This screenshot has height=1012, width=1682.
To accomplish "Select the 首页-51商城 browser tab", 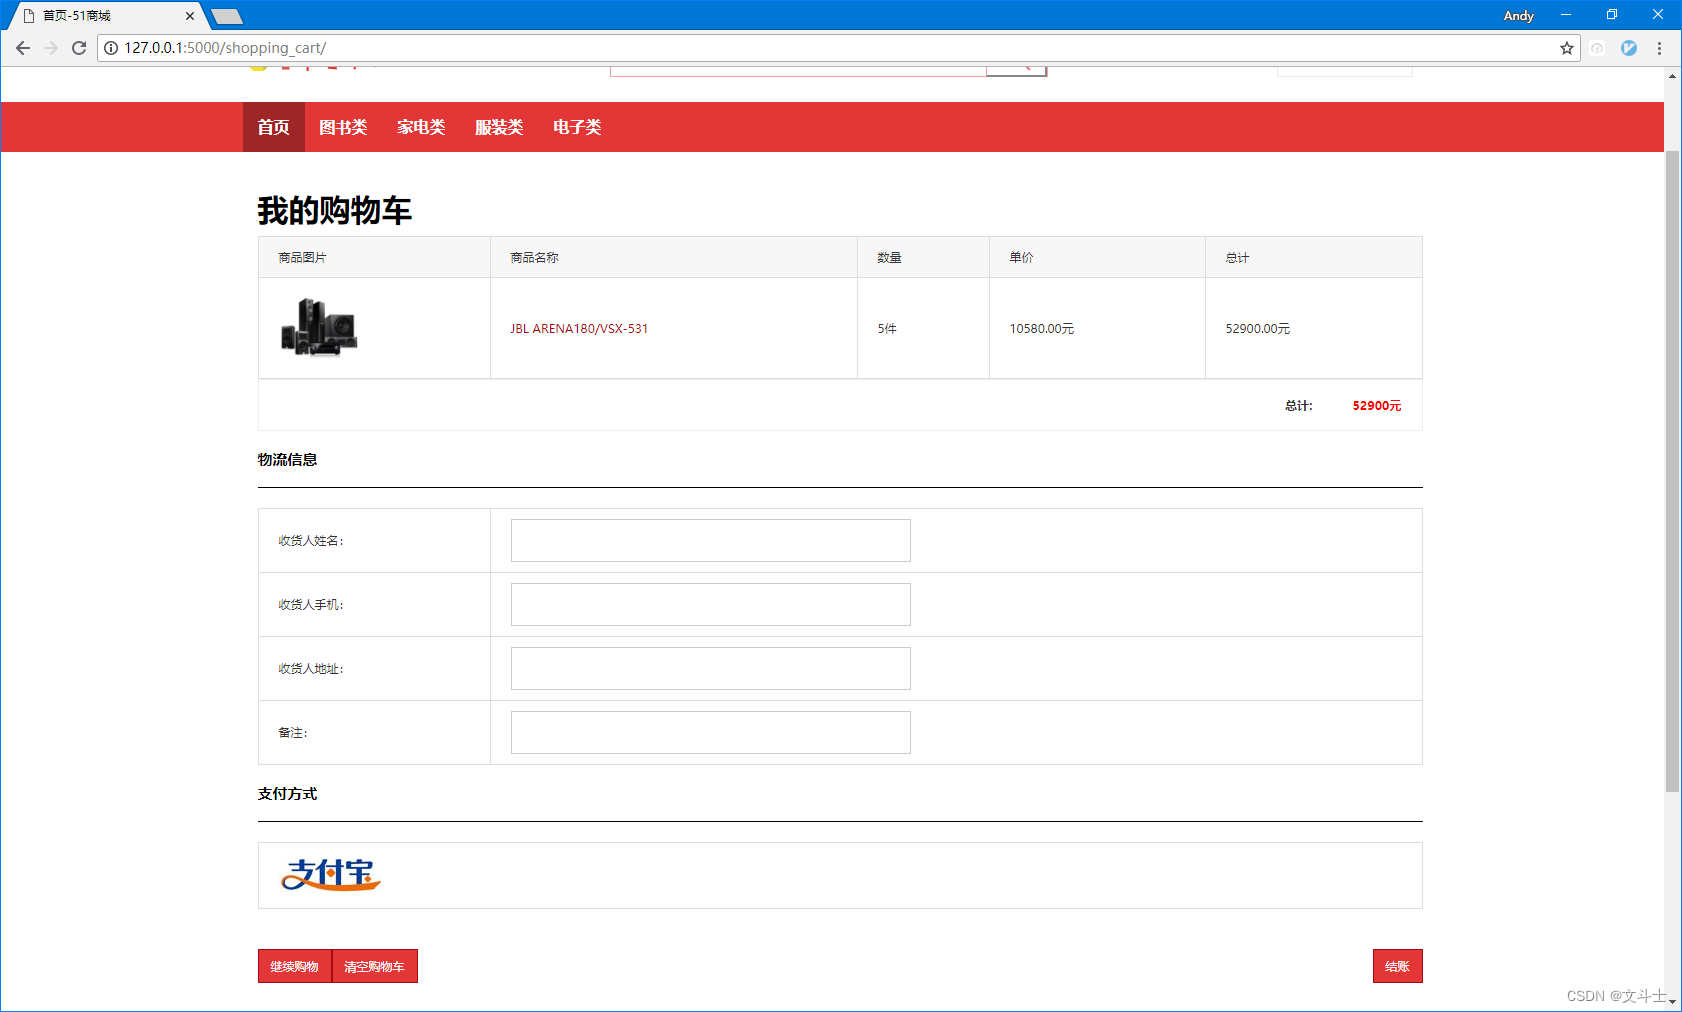I will 105,16.
